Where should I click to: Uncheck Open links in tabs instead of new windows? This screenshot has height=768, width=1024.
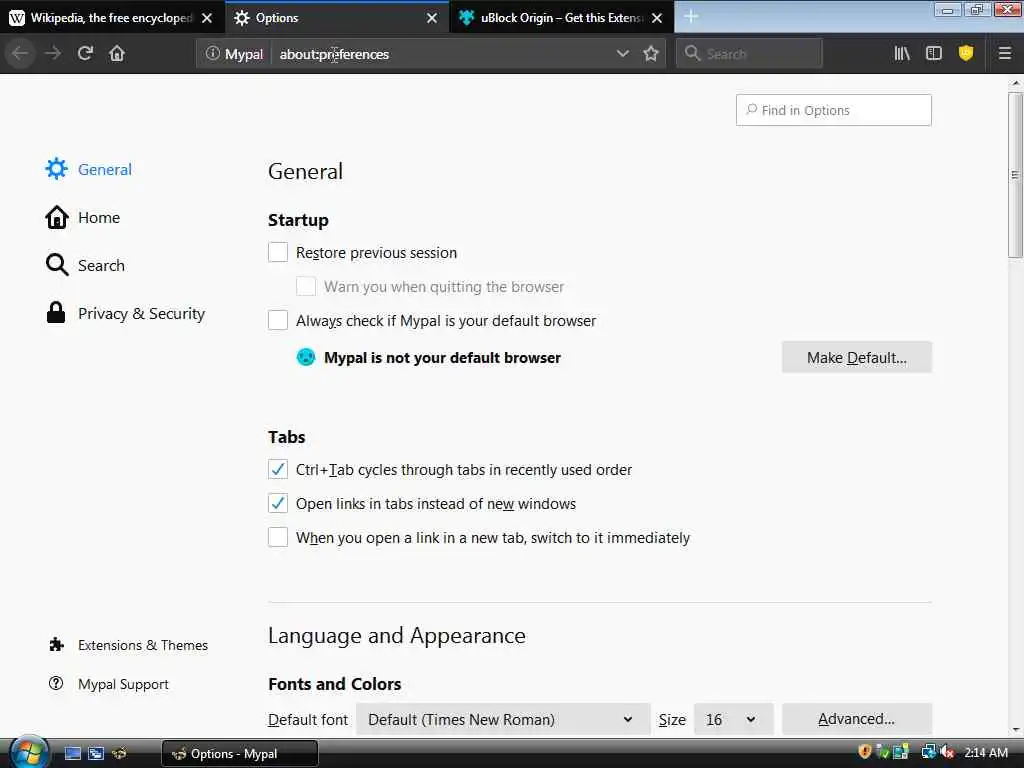coord(278,503)
